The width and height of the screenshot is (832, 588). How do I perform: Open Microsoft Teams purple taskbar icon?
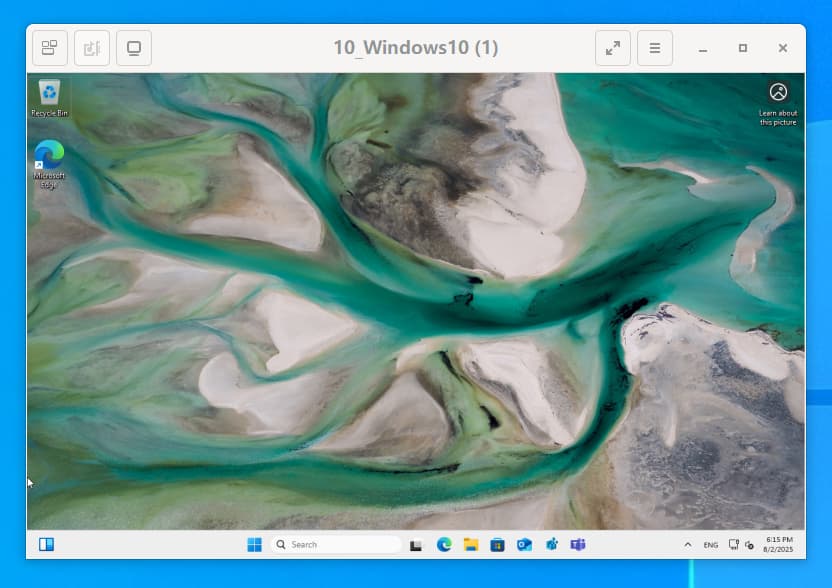click(x=577, y=545)
